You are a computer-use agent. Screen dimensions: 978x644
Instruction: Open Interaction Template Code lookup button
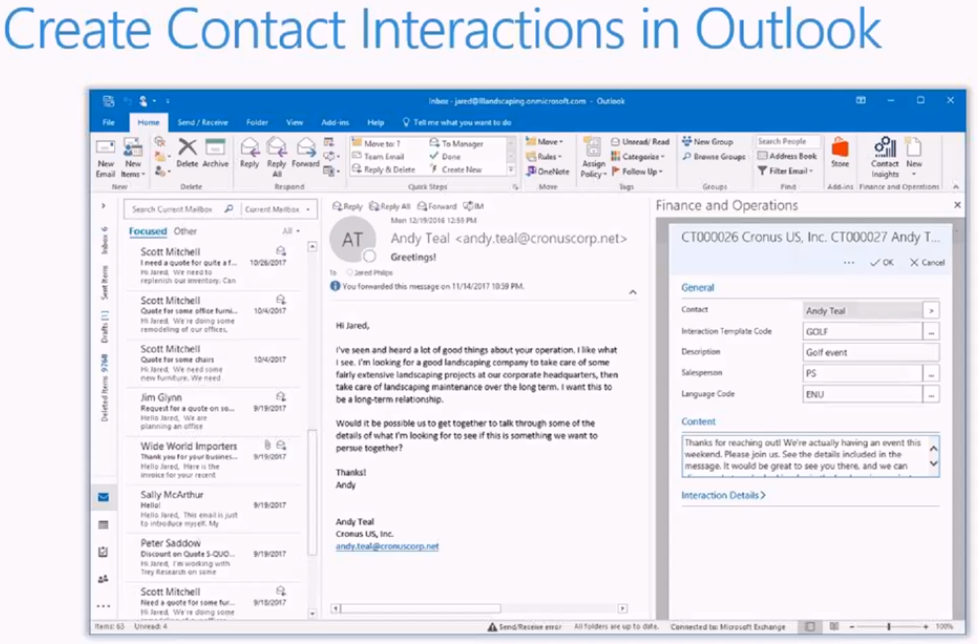pos(931,332)
